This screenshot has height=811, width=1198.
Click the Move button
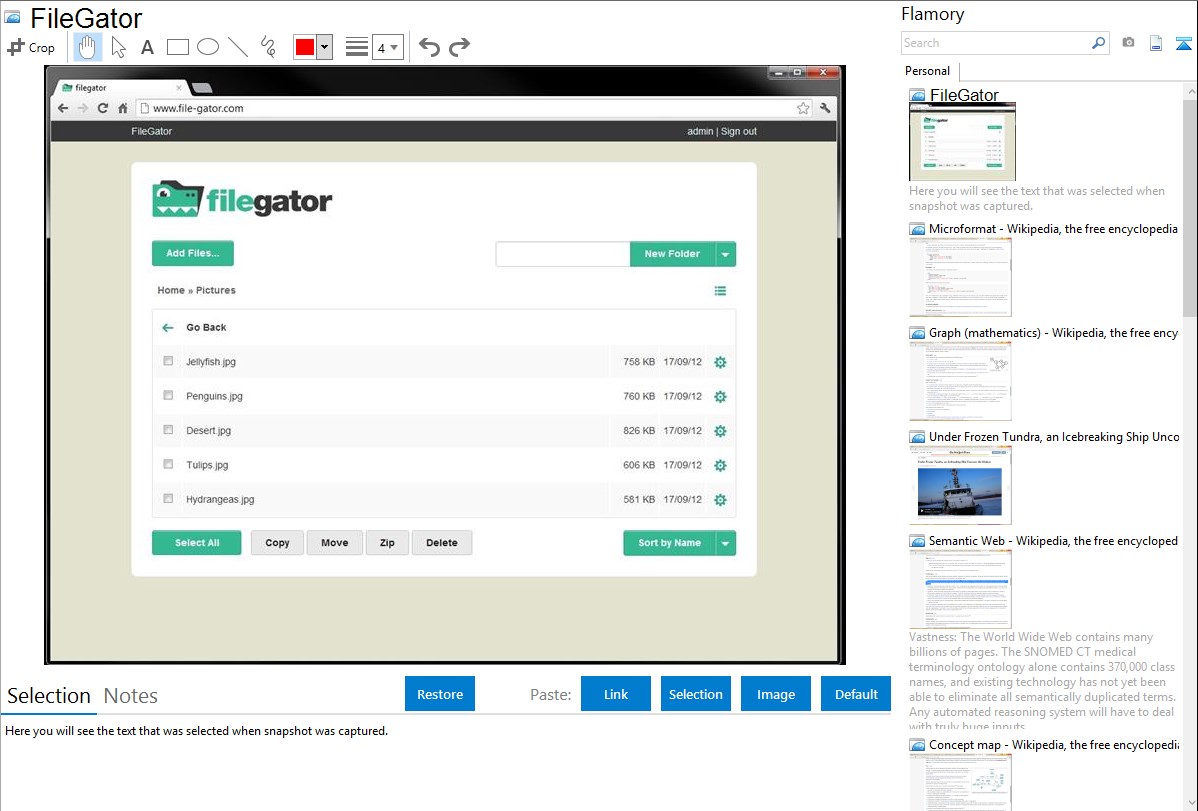tap(335, 543)
